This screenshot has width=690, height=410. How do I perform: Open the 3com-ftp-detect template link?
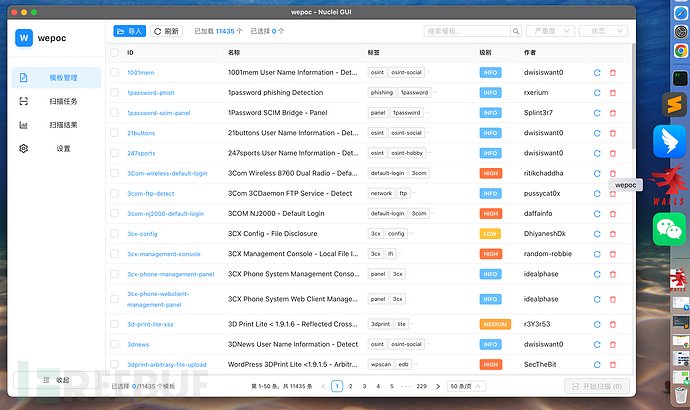click(x=151, y=193)
